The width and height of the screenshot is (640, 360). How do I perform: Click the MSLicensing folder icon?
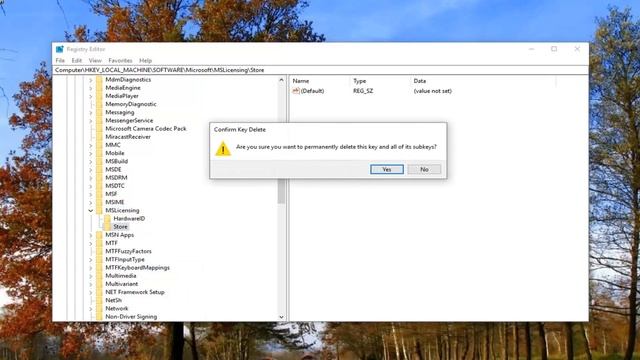99,210
